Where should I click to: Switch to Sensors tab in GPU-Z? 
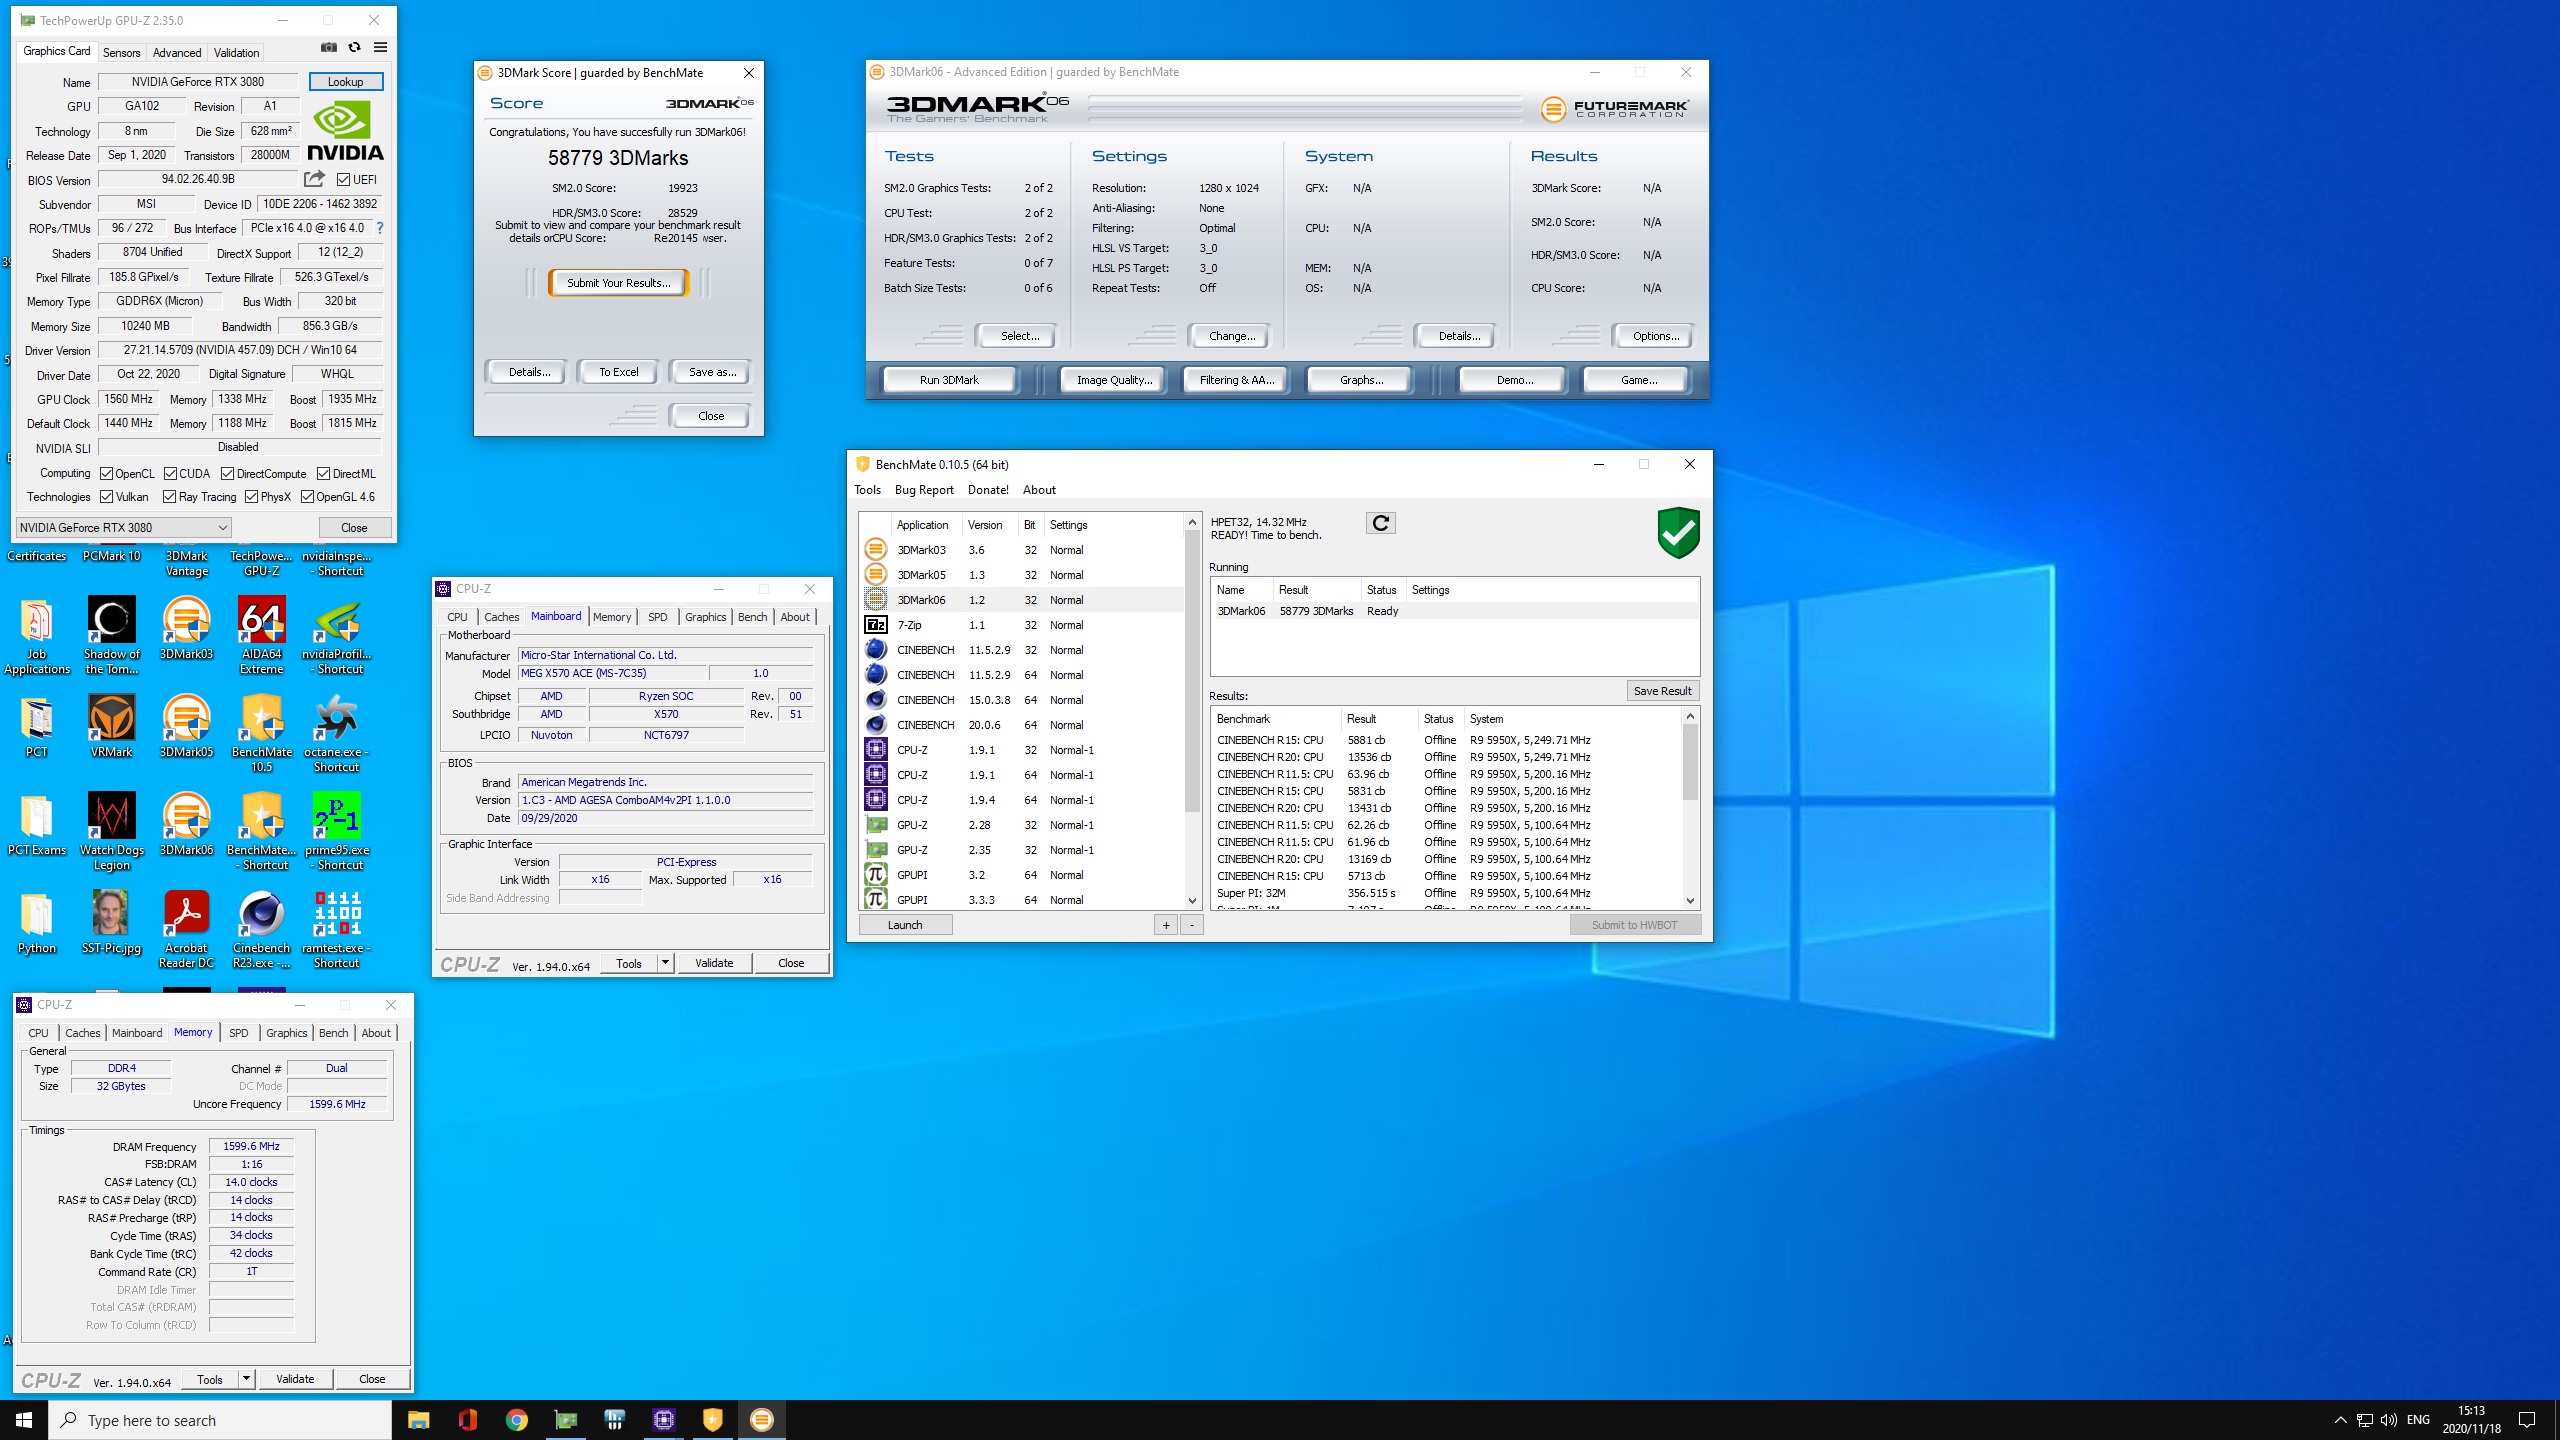point(121,52)
